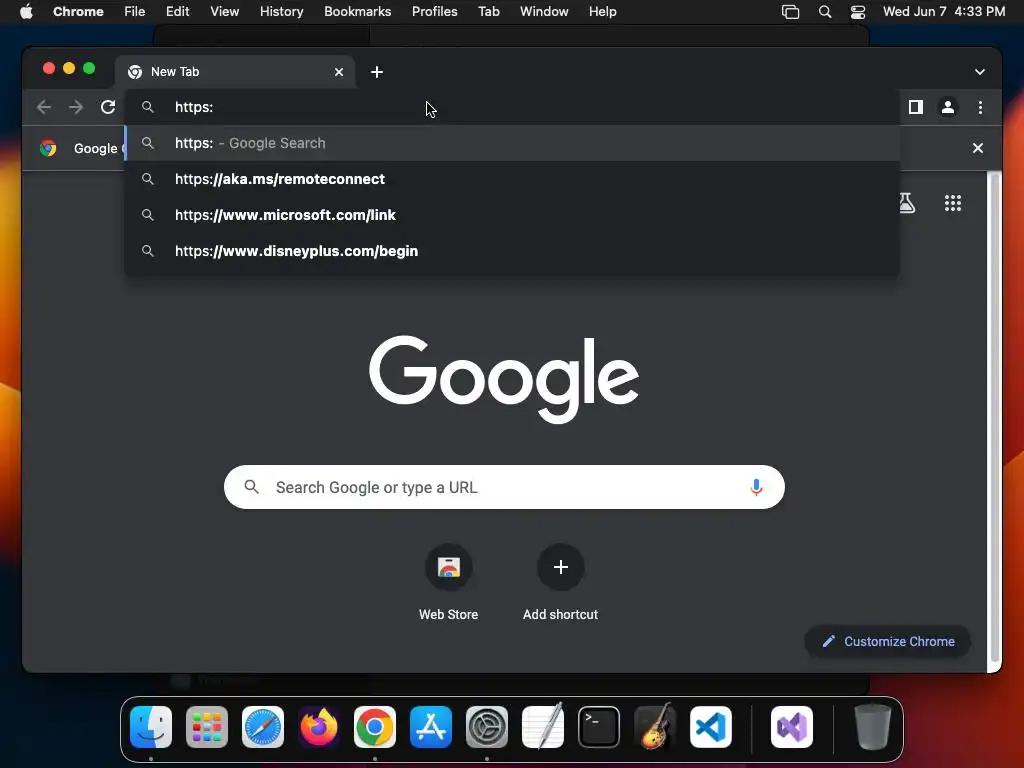Image resolution: width=1024 pixels, height=768 pixels.
Task: Open the Chrome app menu
Action: point(78,12)
